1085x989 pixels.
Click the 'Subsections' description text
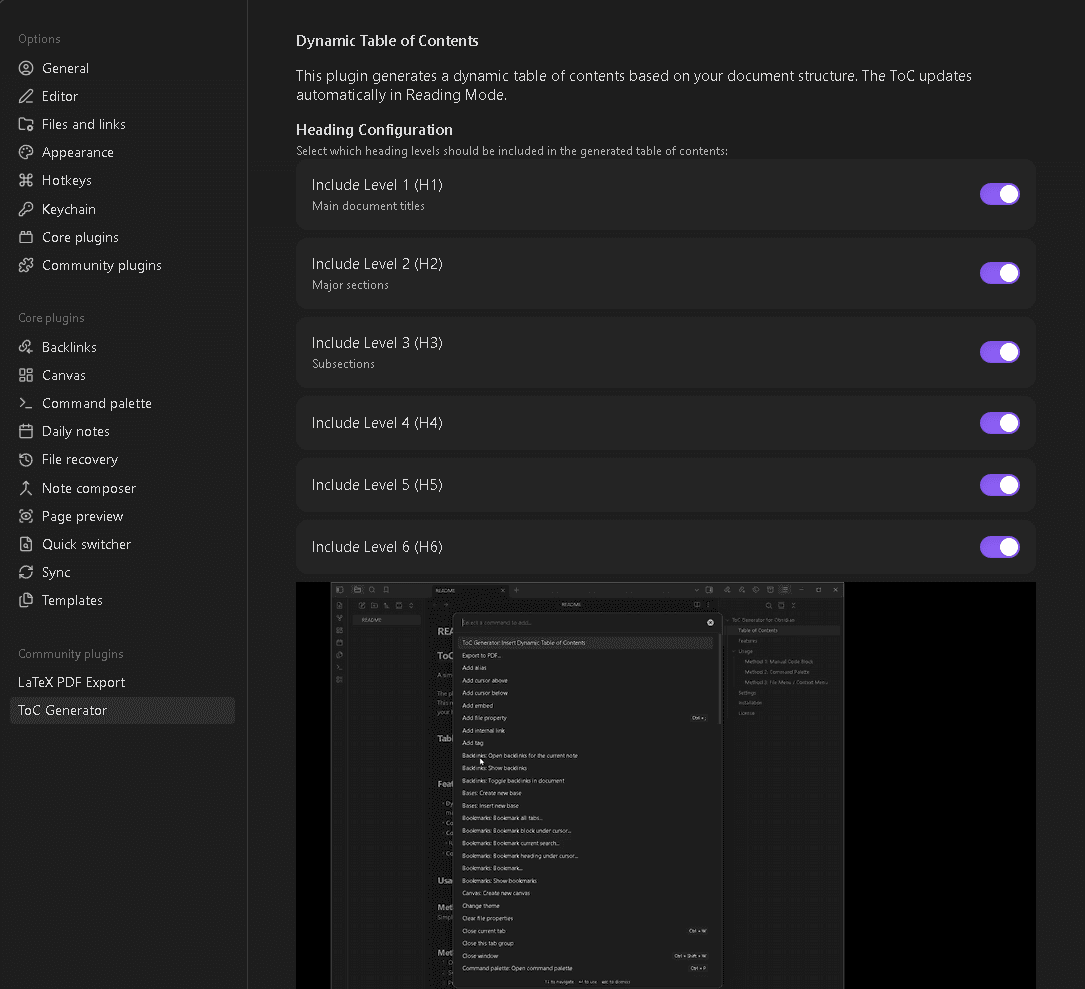click(343, 363)
